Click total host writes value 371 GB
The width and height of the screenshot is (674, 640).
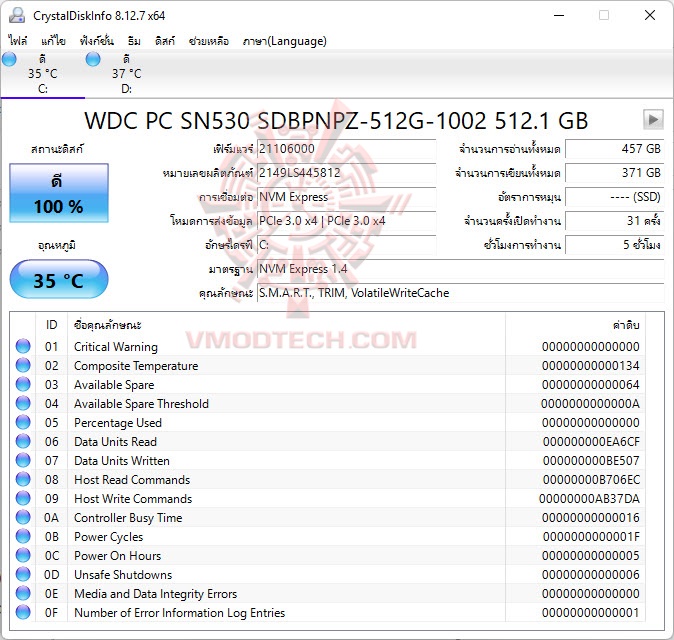(x=614, y=173)
